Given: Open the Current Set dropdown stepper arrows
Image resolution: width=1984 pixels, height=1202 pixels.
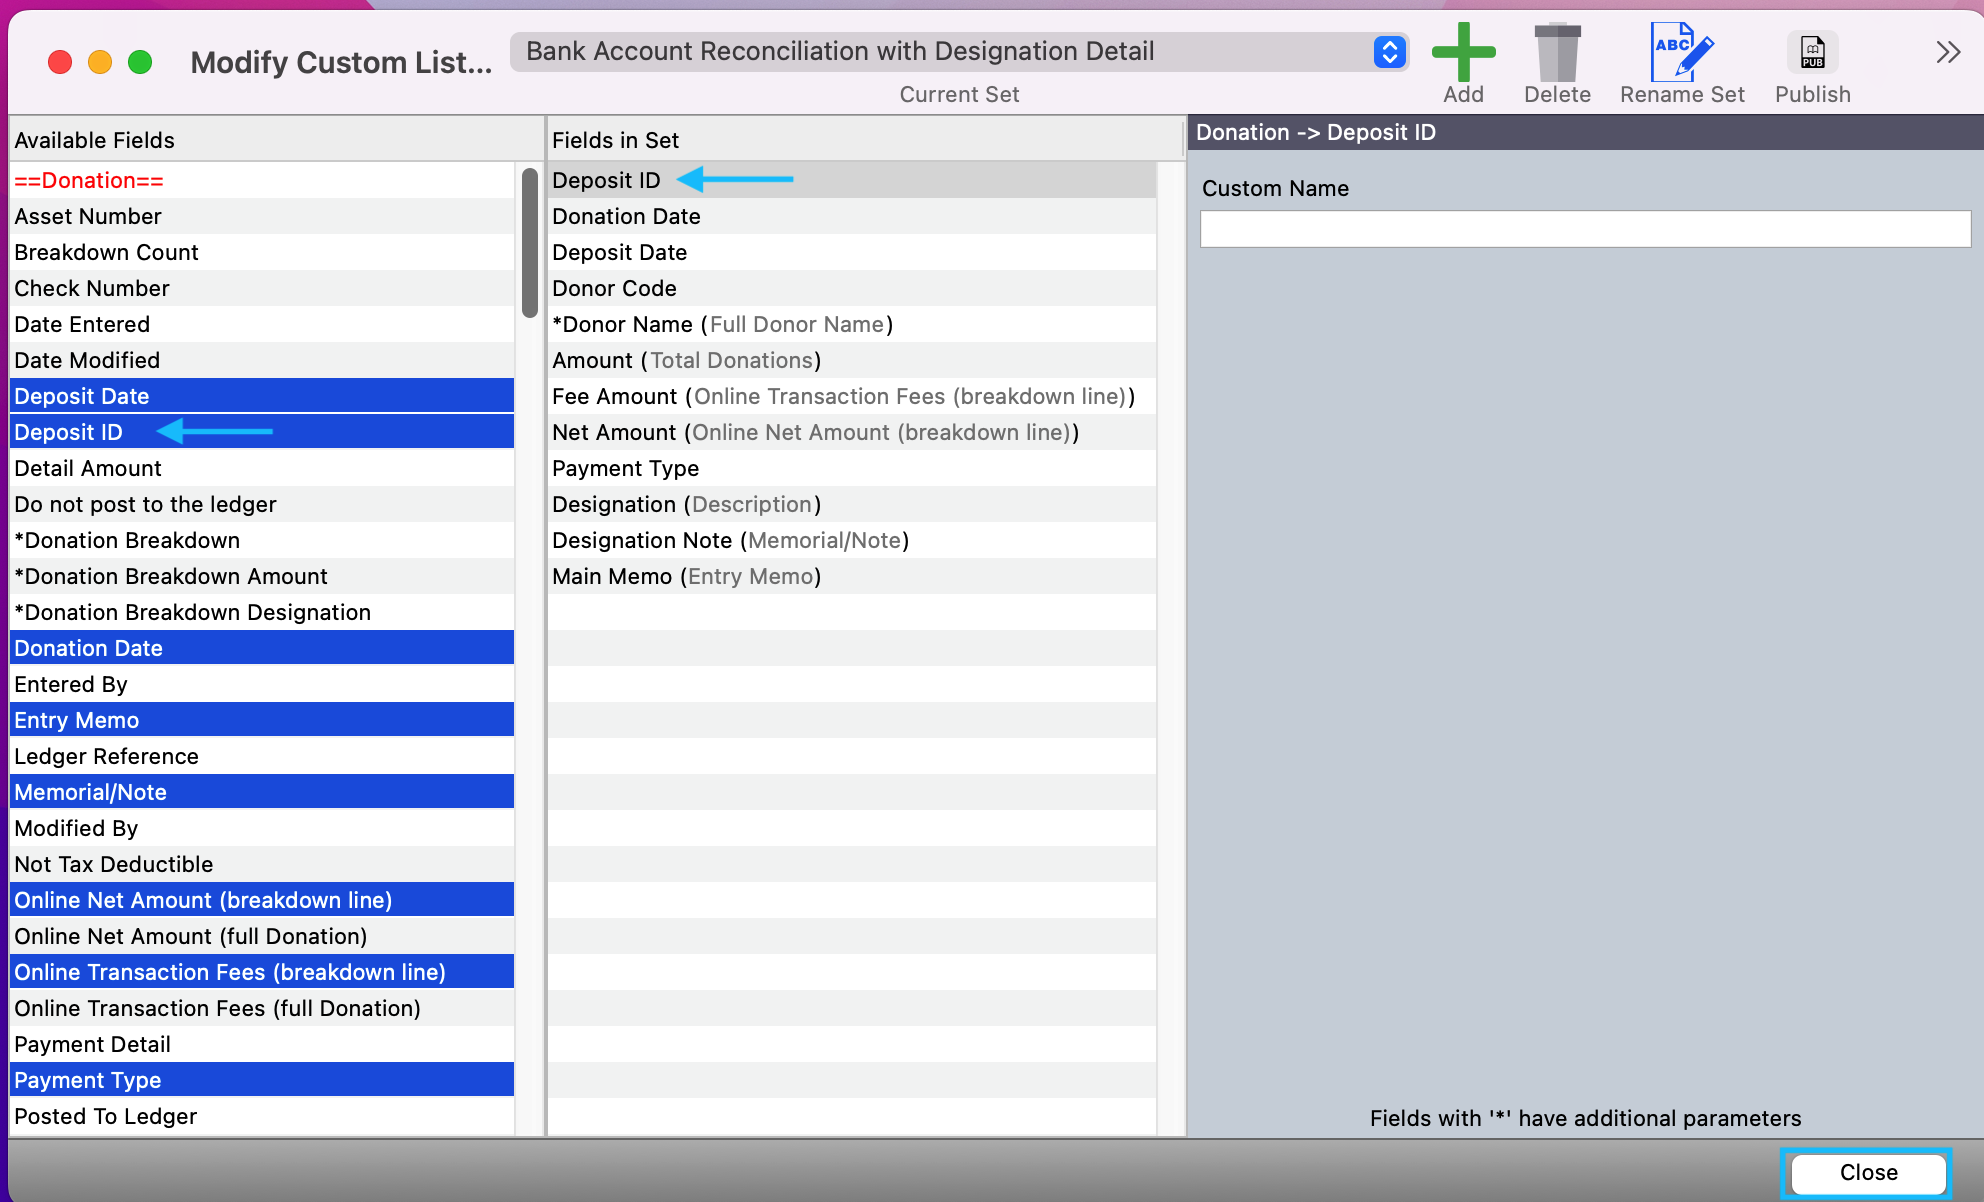Looking at the screenshot, I should pyautogui.click(x=1389, y=52).
